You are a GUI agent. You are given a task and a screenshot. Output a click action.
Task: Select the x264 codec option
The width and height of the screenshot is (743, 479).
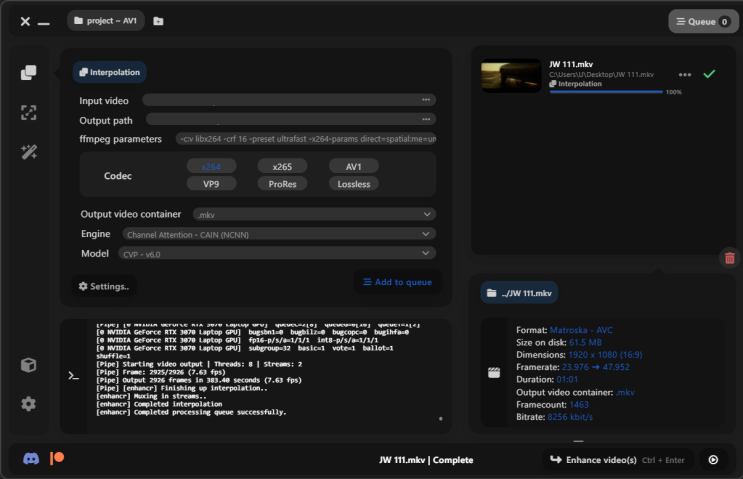coord(211,166)
